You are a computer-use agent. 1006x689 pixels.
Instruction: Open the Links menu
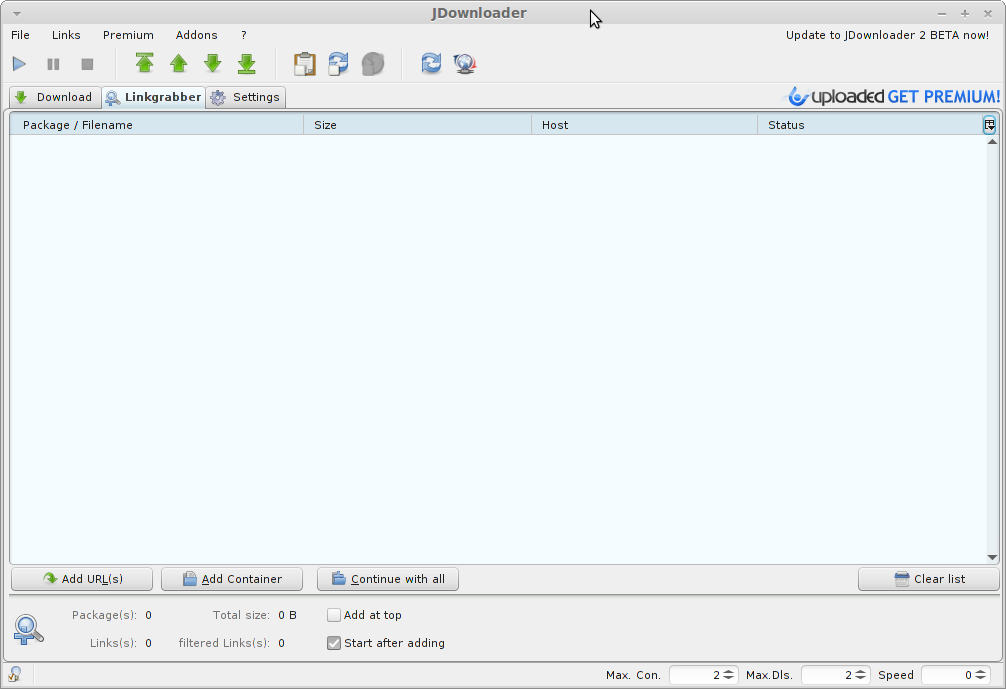point(66,35)
